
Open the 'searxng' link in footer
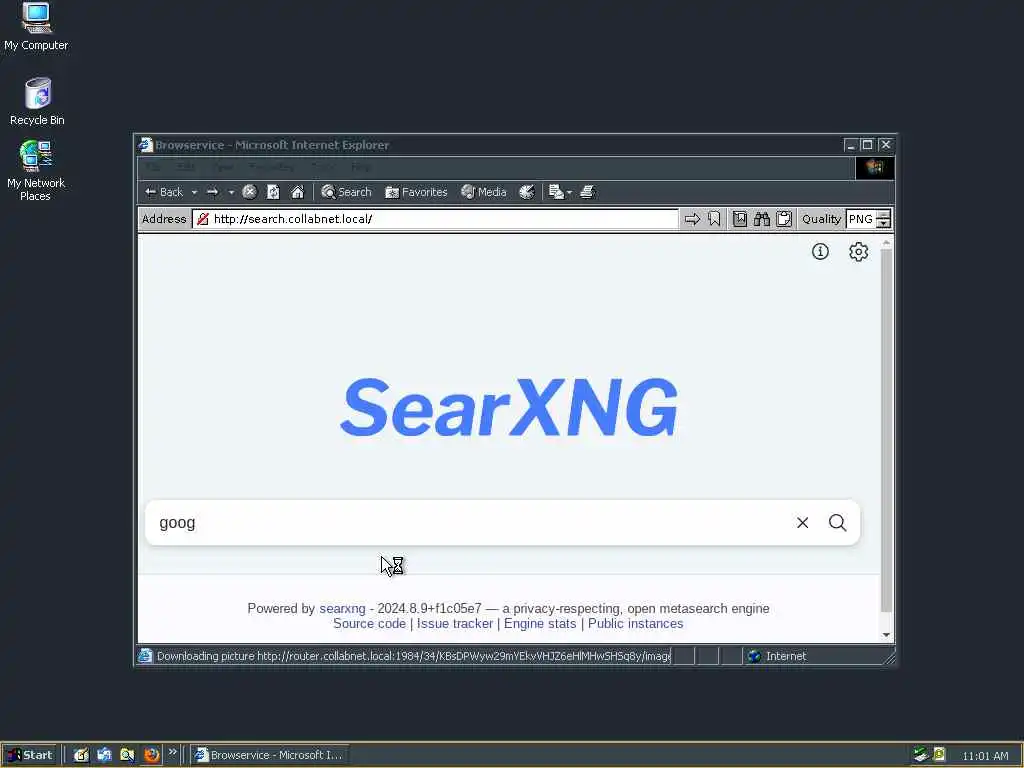click(x=342, y=609)
